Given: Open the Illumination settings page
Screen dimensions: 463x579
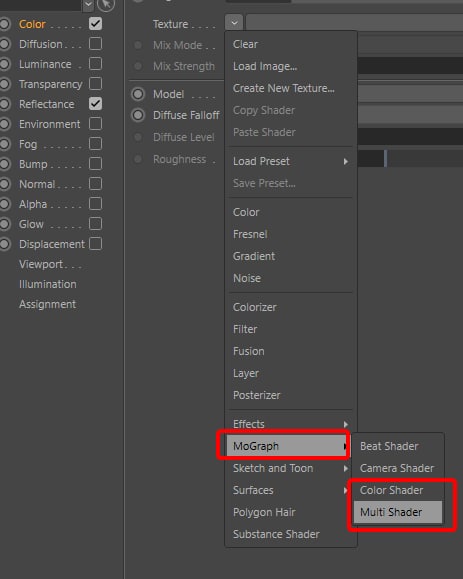Looking at the screenshot, I should [48, 284].
